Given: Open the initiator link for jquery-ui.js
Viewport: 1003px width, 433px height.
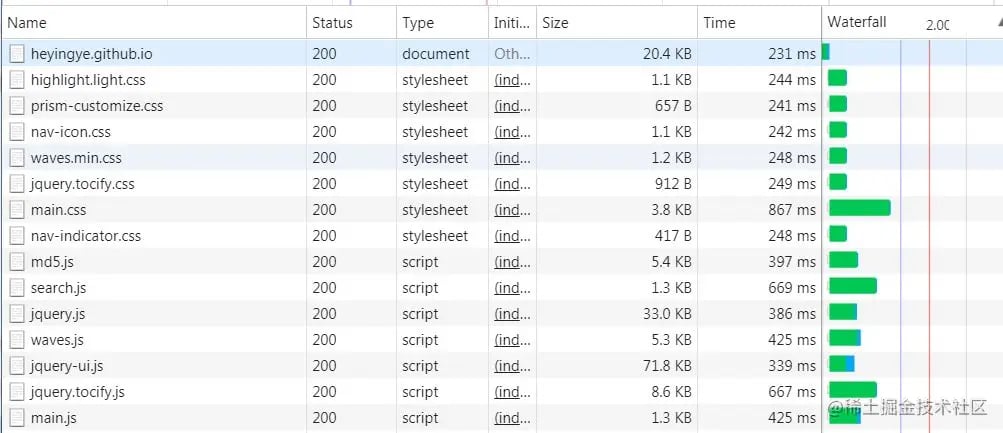Looking at the screenshot, I should click(512, 366).
